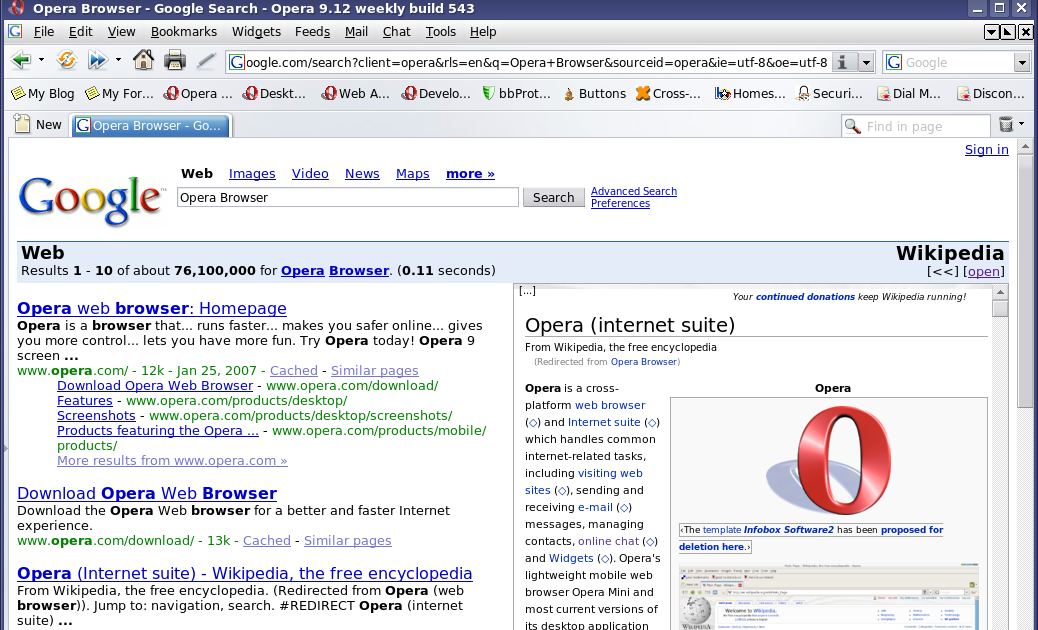Collapse the Wikipedia panel with [<<]
Image resolution: width=1038 pixels, height=630 pixels.
point(943,271)
